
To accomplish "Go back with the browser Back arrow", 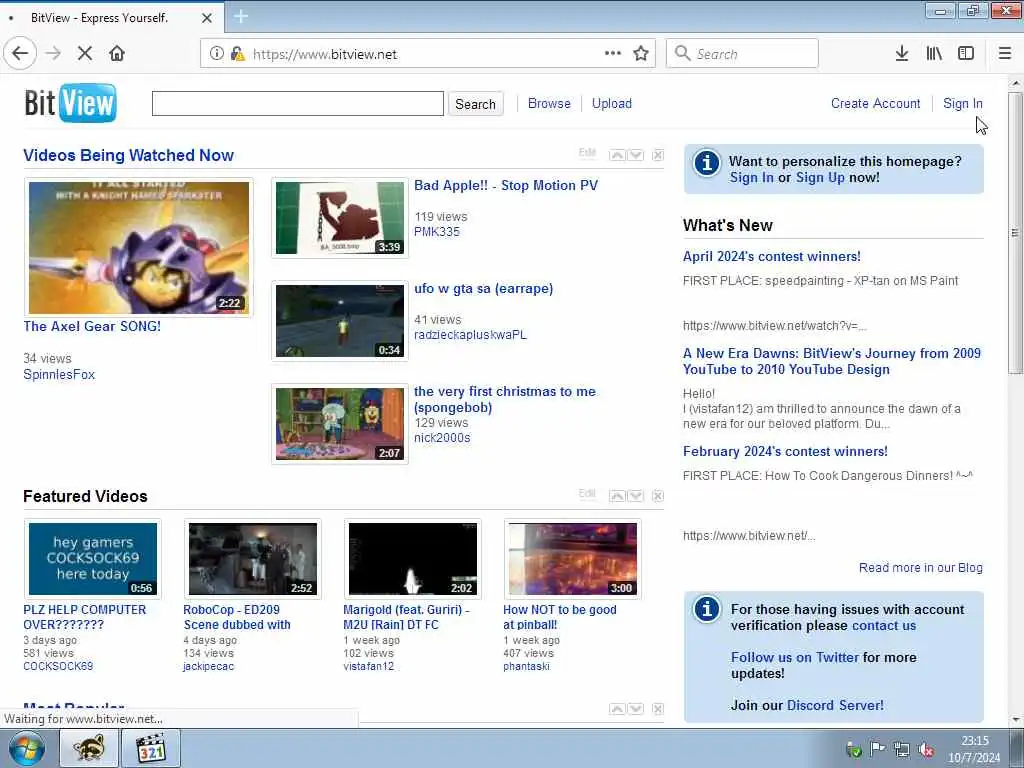I will tap(20, 54).
